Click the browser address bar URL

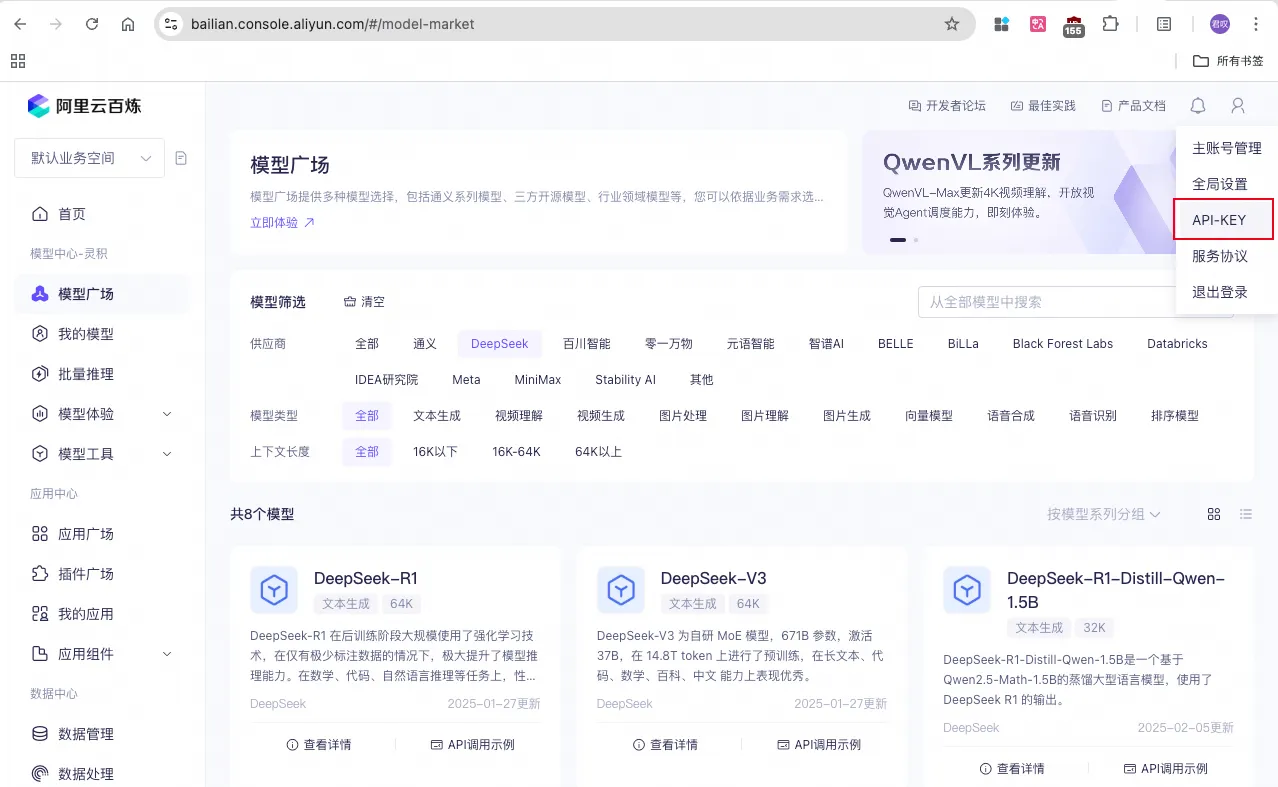[x=333, y=24]
